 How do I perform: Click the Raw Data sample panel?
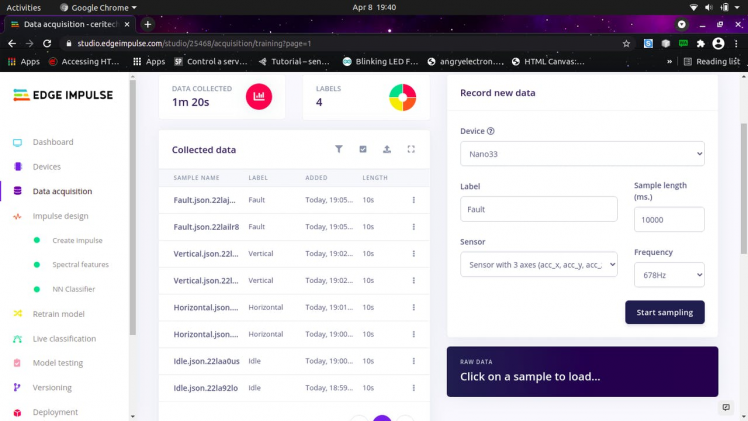pyautogui.click(x=582, y=371)
